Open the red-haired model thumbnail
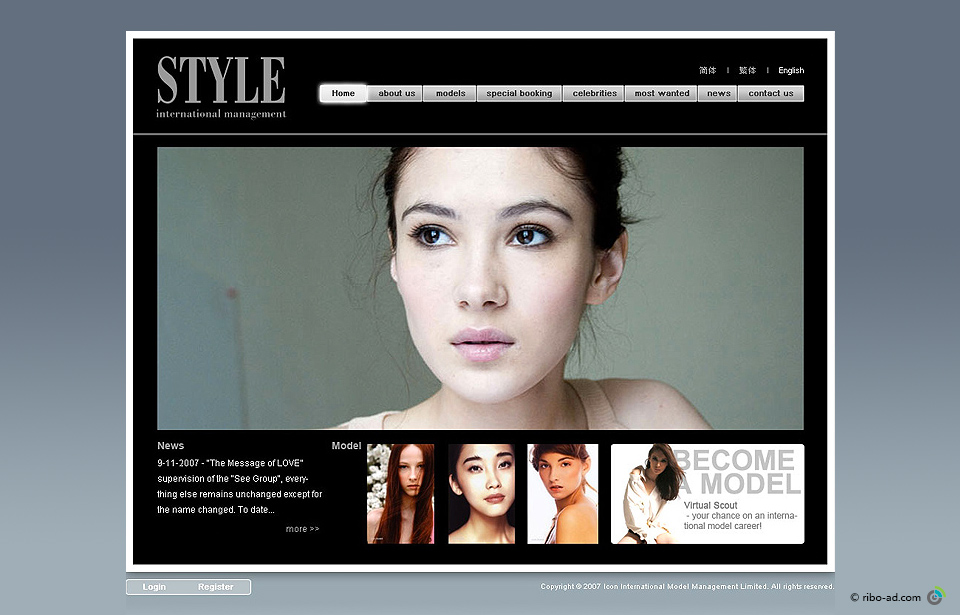 point(400,494)
